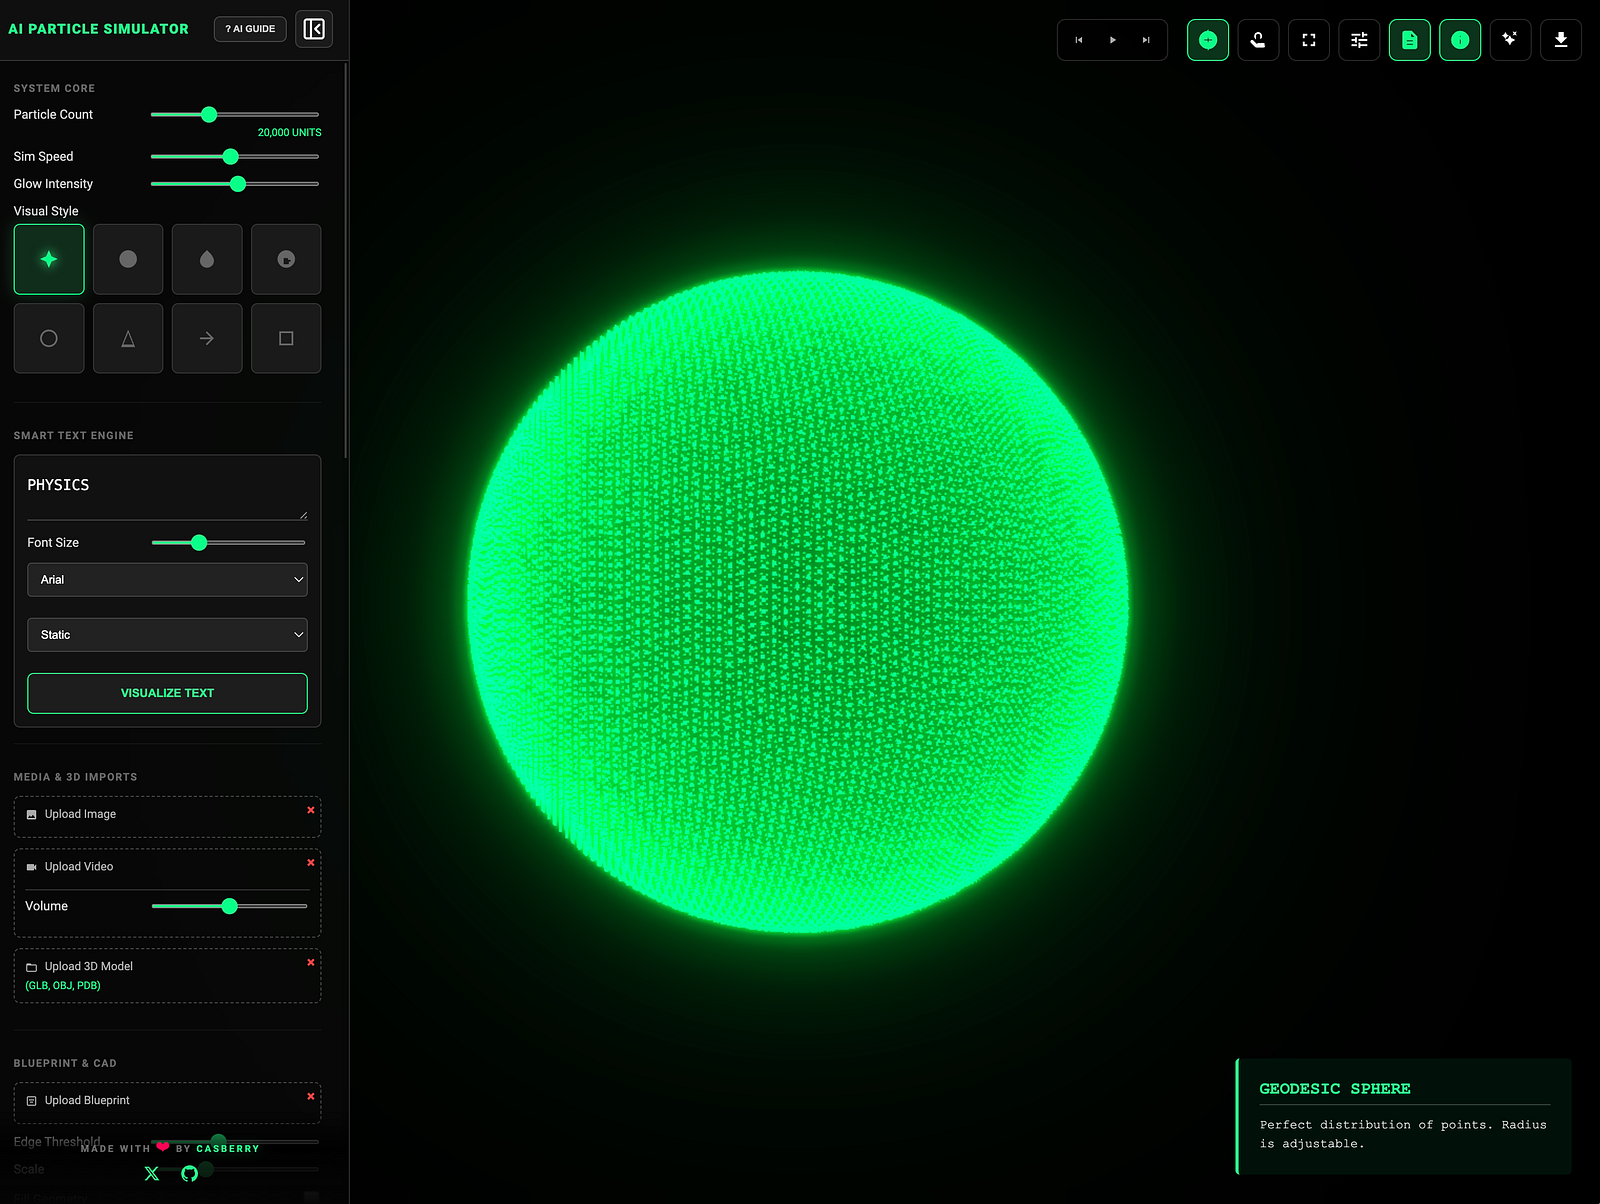The width and height of the screenshot is (1600, 1204).
Task: Clear the 3D Model upload with X
Action: click(x=311, y=962)
